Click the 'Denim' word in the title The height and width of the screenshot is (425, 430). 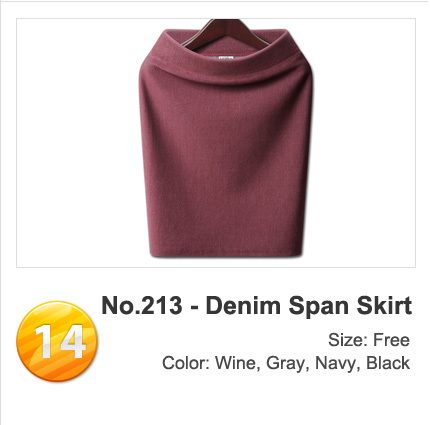[x=243, y=305]
